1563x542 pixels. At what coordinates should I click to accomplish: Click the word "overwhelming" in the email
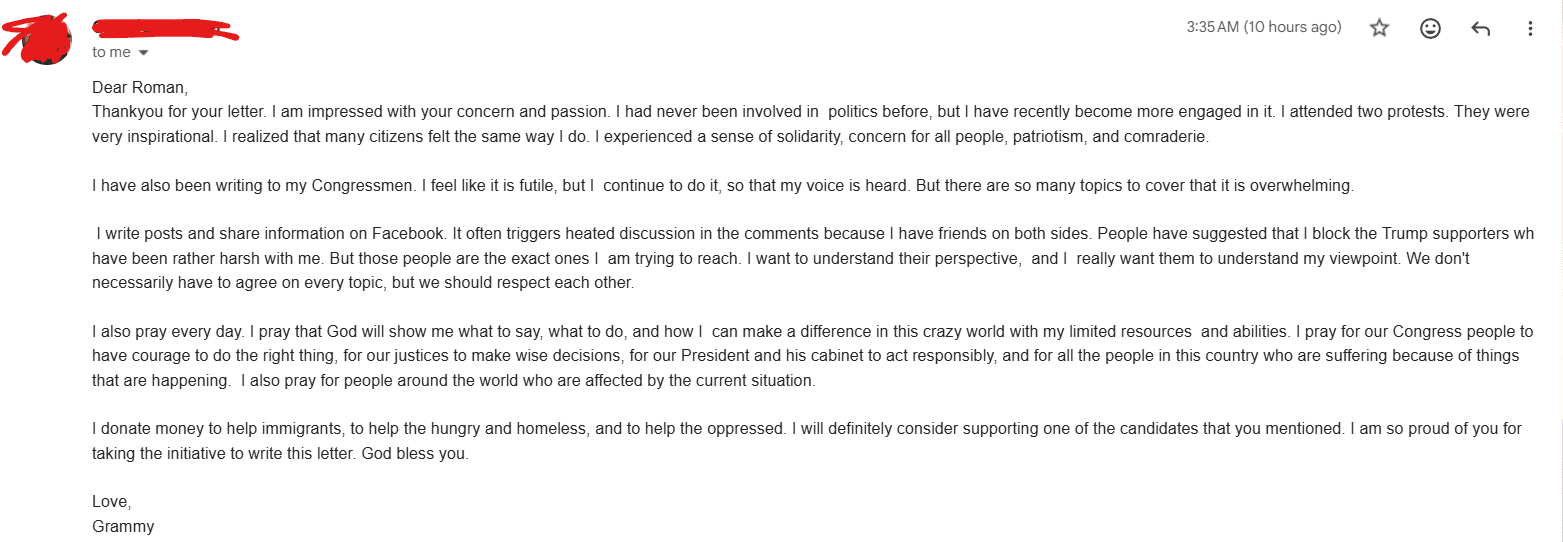pyautogui.click(x=1306, y=186)
